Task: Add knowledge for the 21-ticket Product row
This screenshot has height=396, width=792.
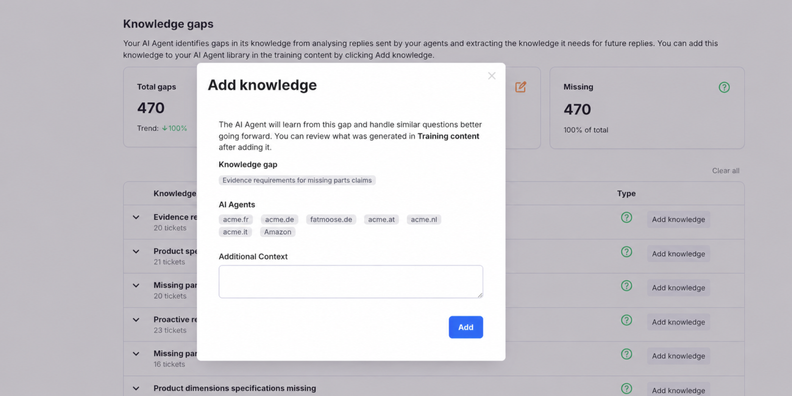Action: pos(678,254)
